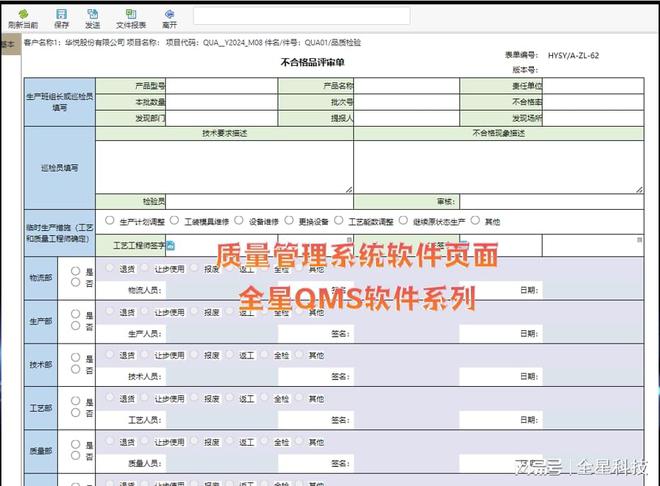The width and height of the screenshot is (660, 486).
Task: Select the 设备维修 radio option
Action: [x=239, y=220]
